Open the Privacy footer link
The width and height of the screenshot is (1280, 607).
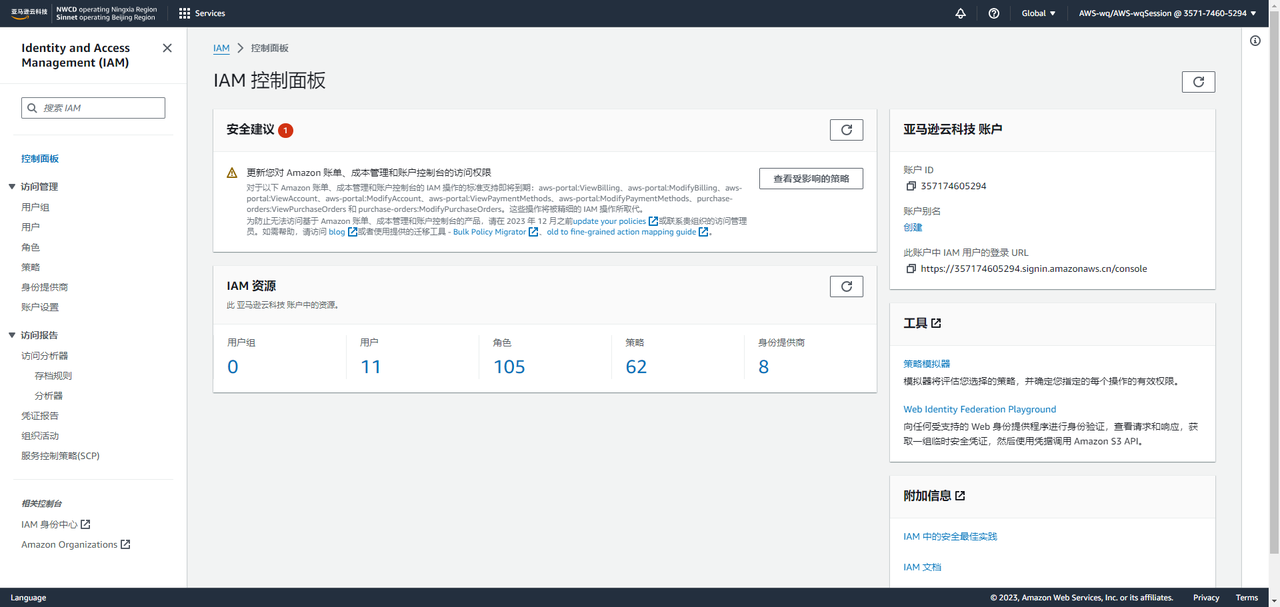coord(1206,598)
